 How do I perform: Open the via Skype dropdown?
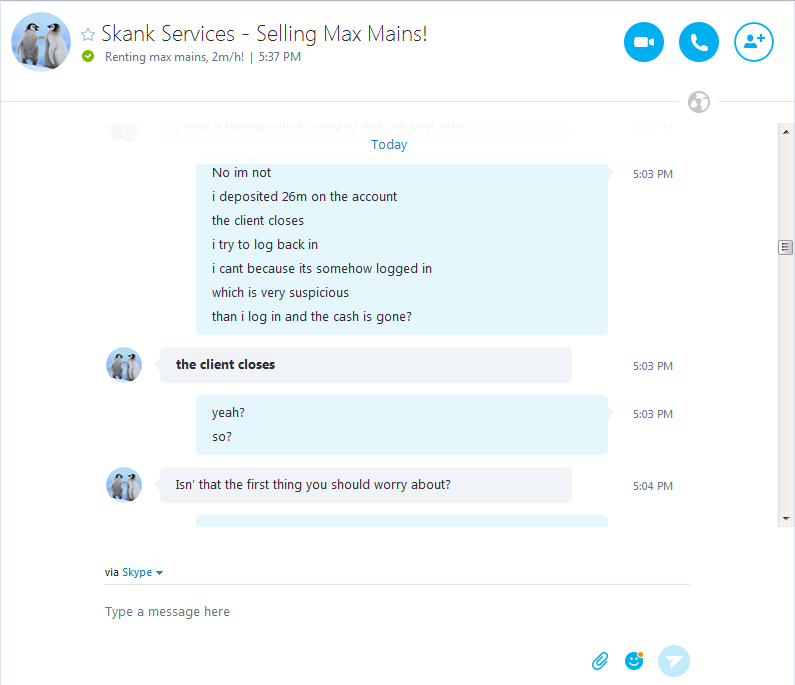click(x=142, y=572)
